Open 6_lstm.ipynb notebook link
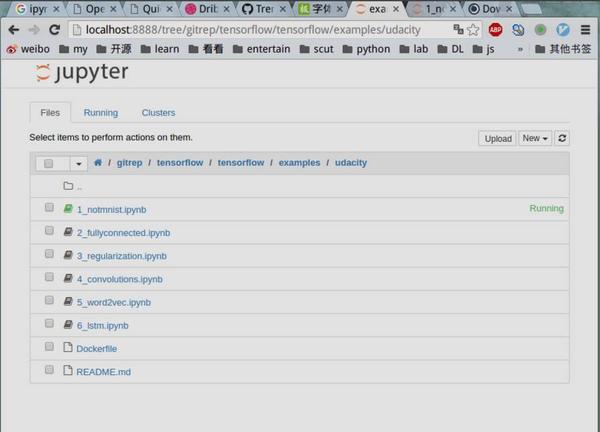600x432 pixels. [x=103, y=326]
